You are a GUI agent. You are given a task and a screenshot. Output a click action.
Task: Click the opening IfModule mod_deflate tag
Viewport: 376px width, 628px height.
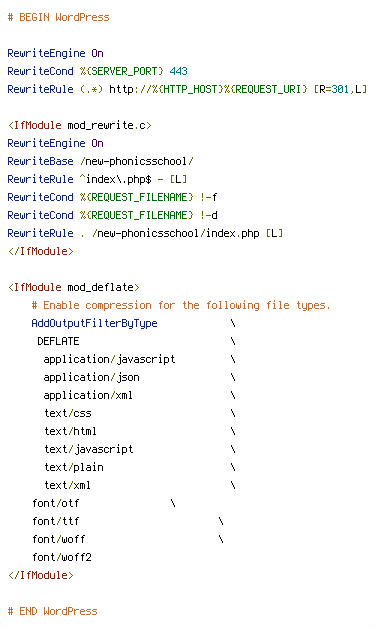pos(74,287)
